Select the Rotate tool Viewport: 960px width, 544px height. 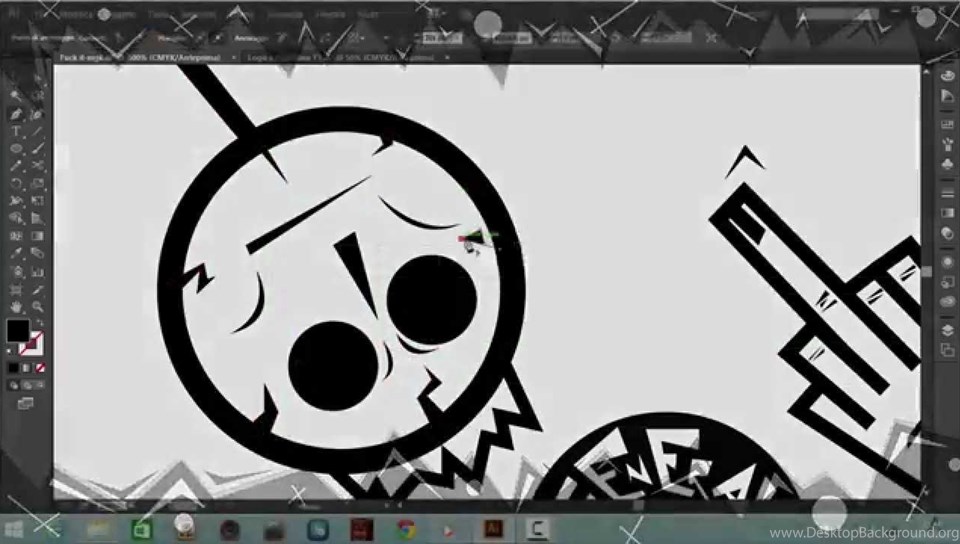(x=16, y=183)
